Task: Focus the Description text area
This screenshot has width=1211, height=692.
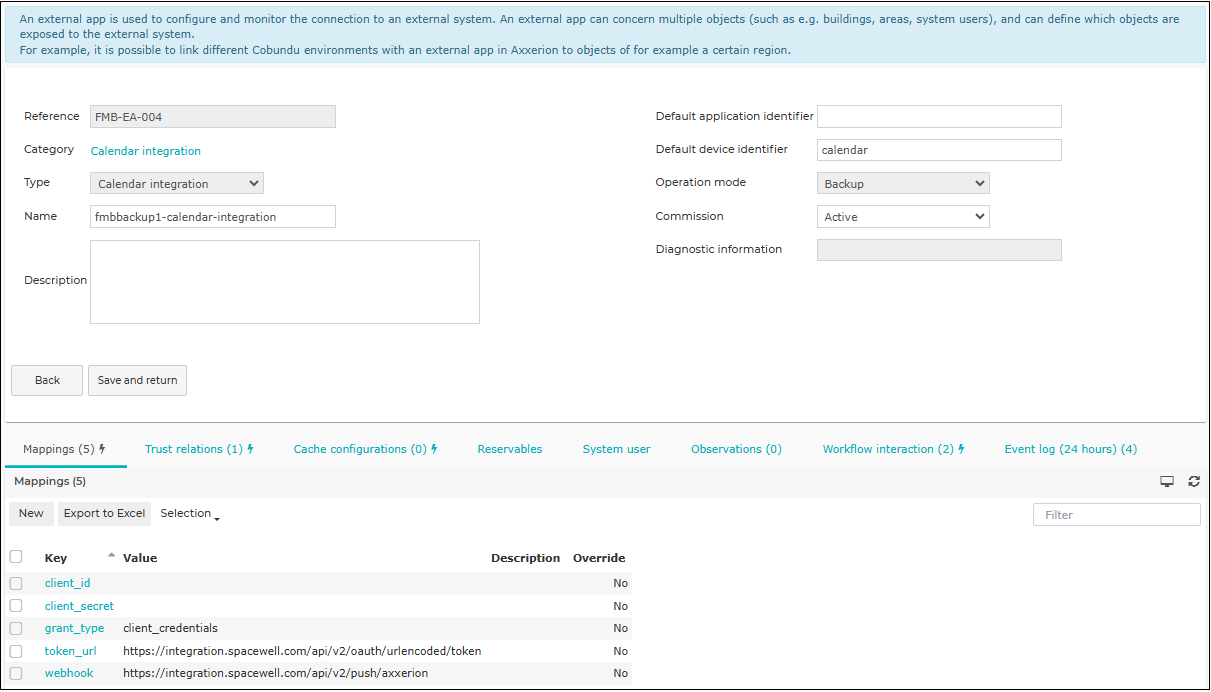Action: (285, 282)
